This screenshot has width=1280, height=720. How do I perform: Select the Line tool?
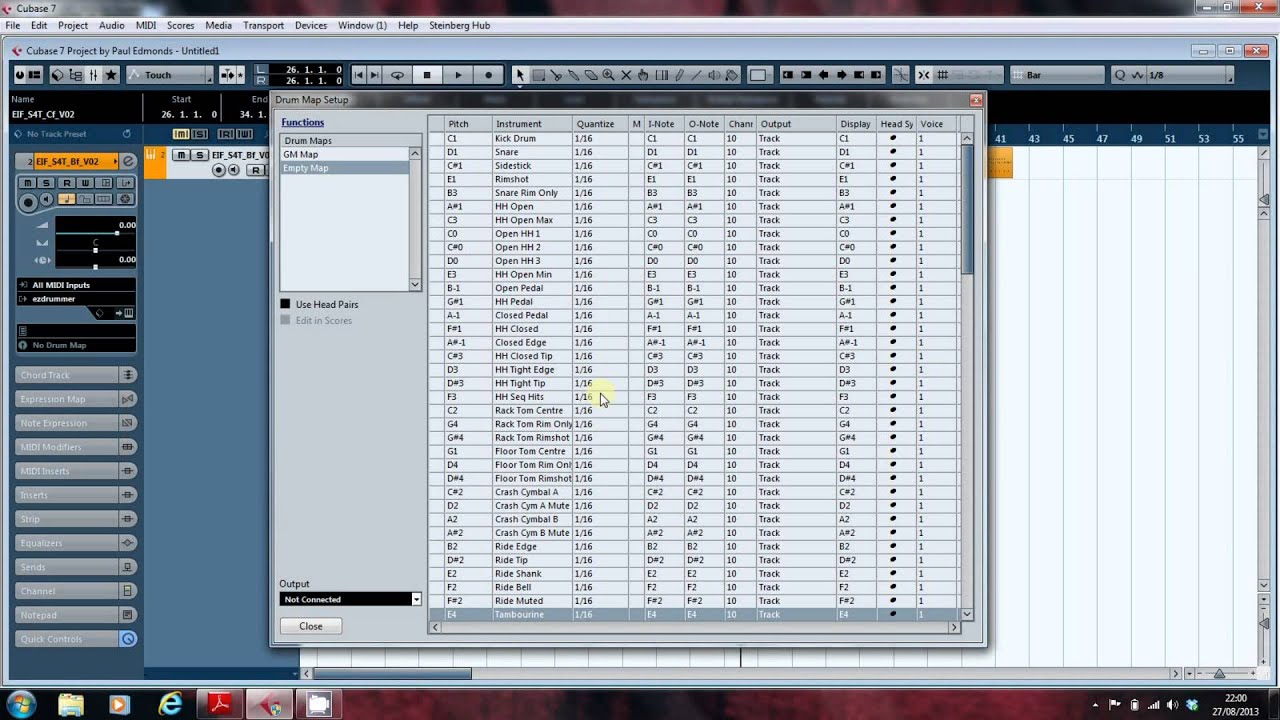pos(696,75)
